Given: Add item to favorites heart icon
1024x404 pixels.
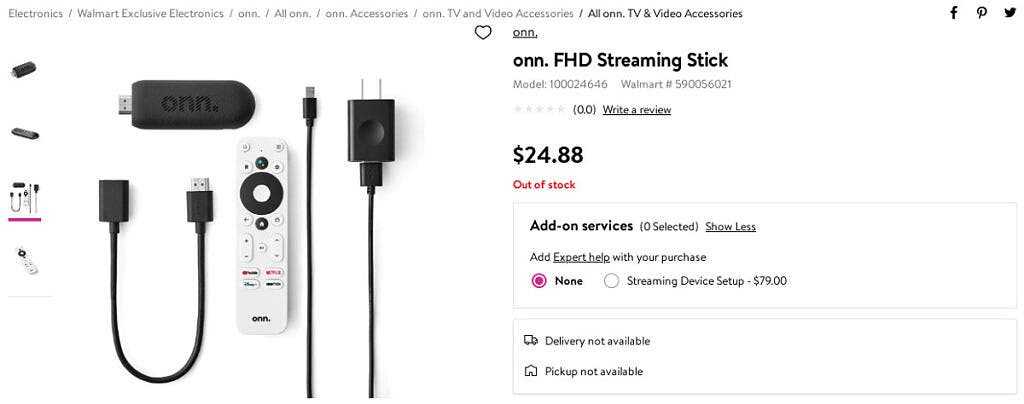Looking at the screenshot, I should [x=483, y=33].
